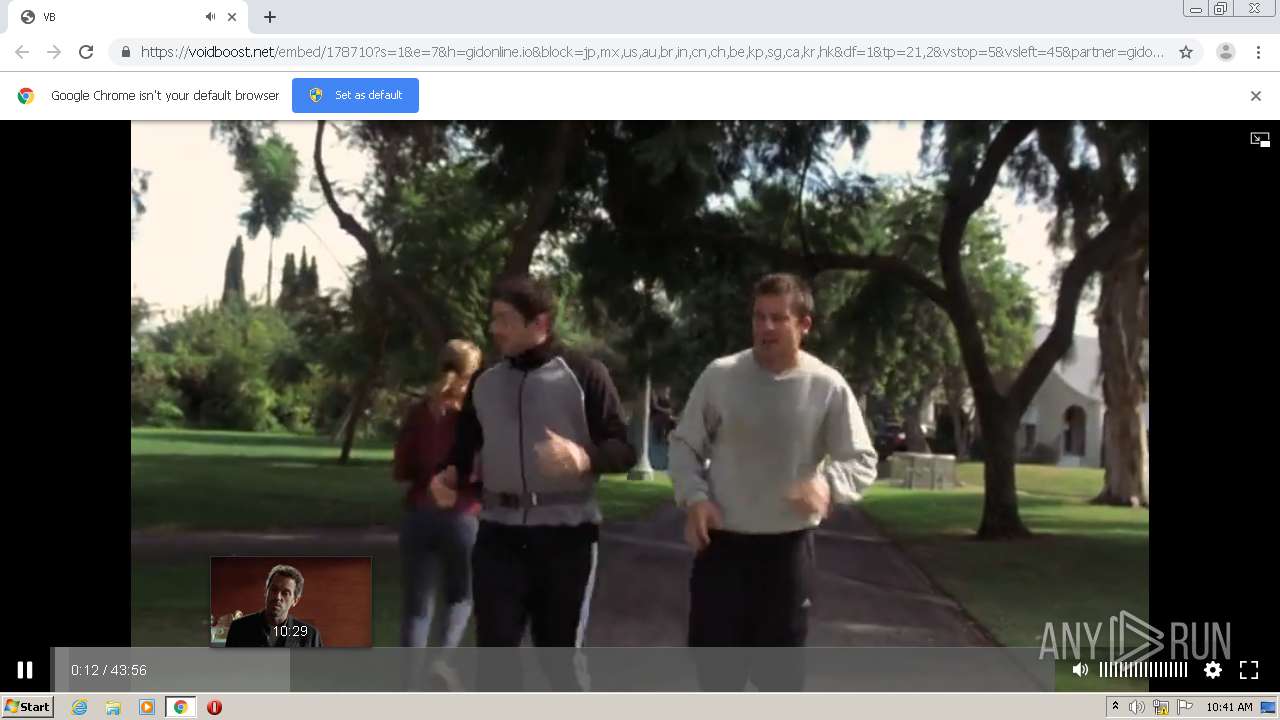Adjust the player volume level bars

tap(1143, 670)
